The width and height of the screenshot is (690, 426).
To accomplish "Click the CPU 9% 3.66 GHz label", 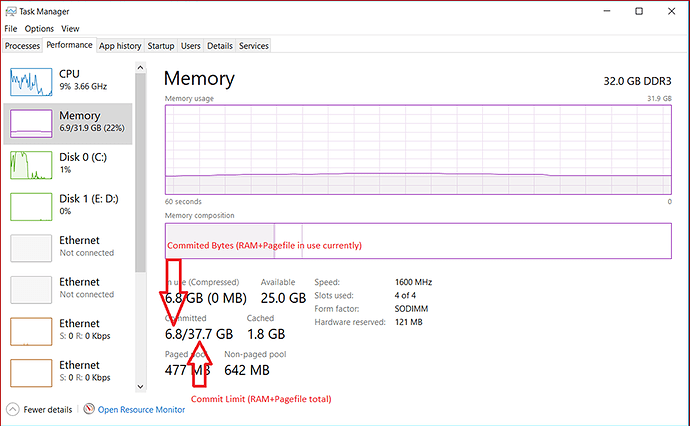I will 83,80.
